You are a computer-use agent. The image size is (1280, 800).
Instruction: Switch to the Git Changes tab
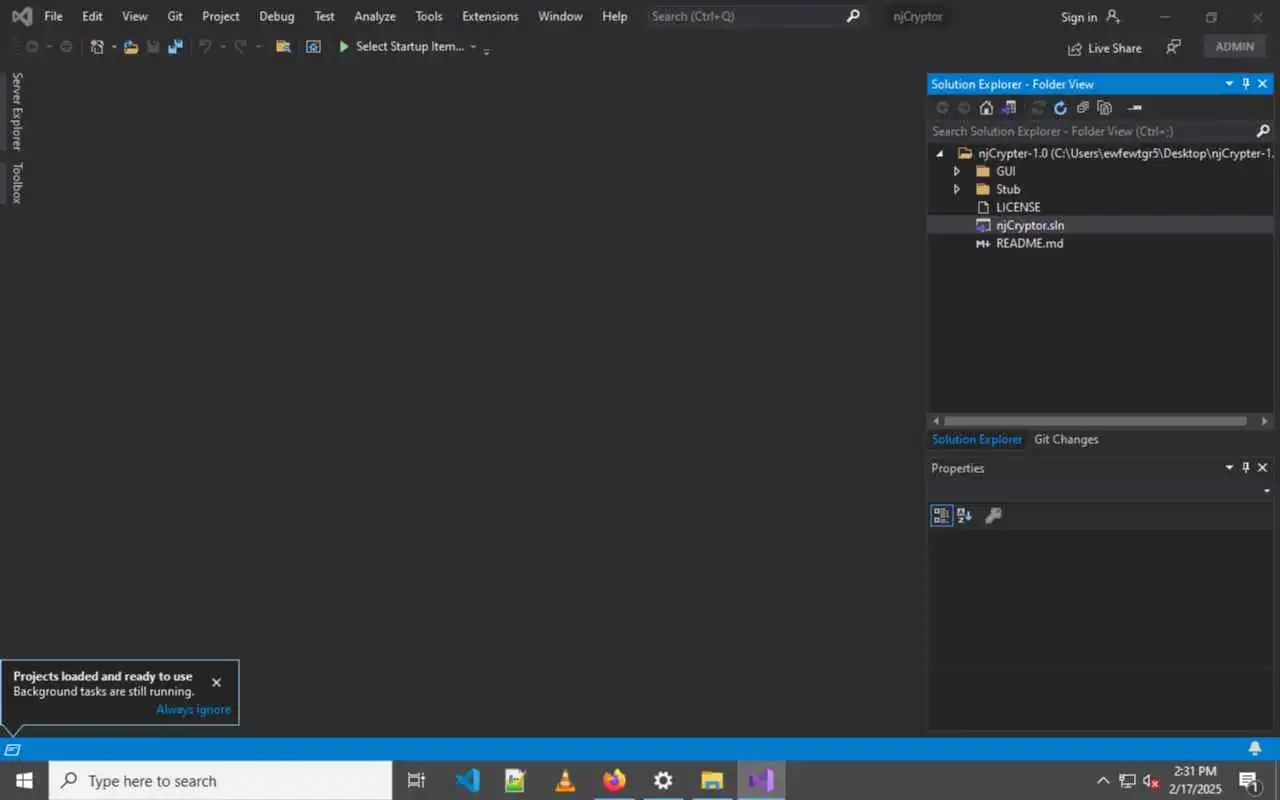(1066, 439)
